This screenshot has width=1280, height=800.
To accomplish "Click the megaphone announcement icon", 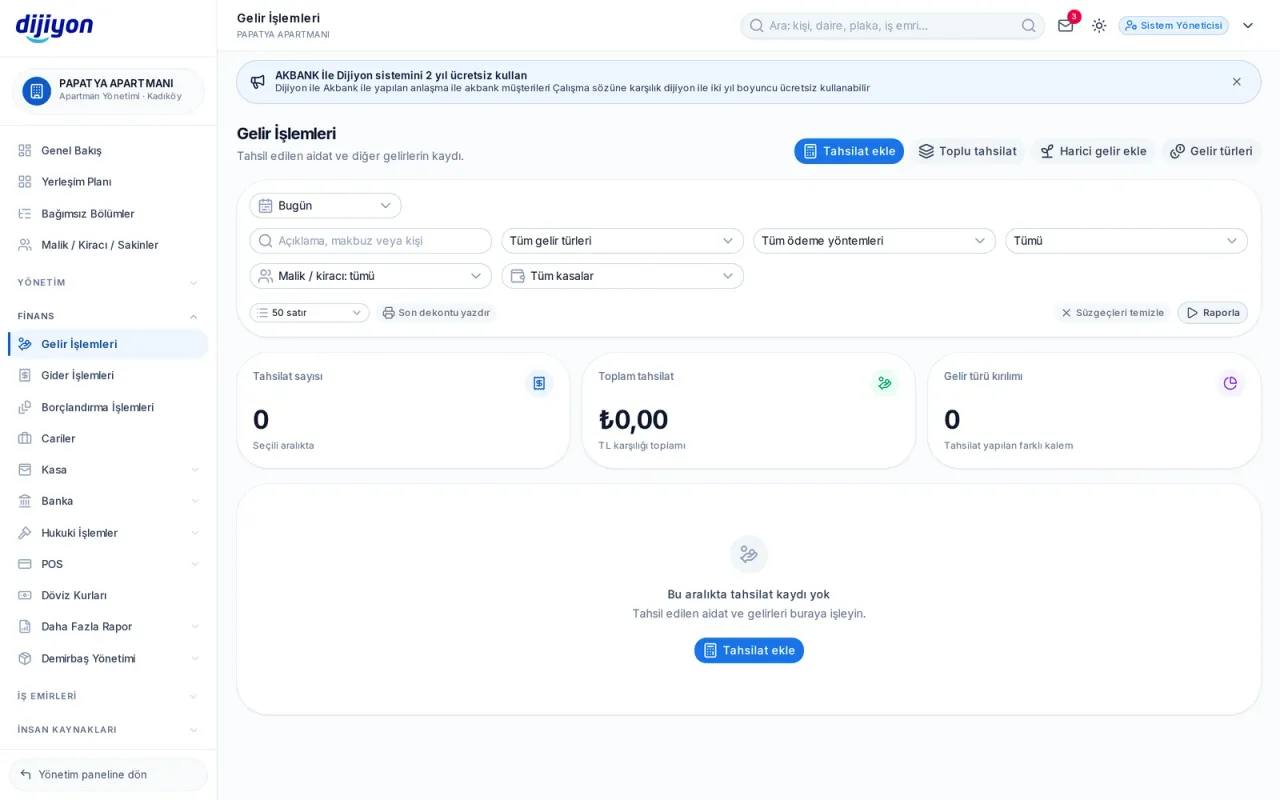I will pyautogui.click(x=258, y=82).
